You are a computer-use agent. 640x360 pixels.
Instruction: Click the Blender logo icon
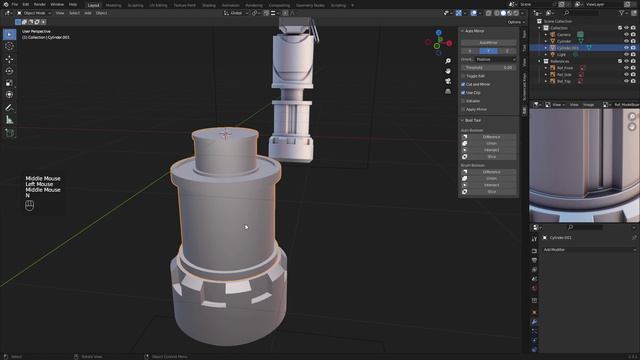(6, 4)
